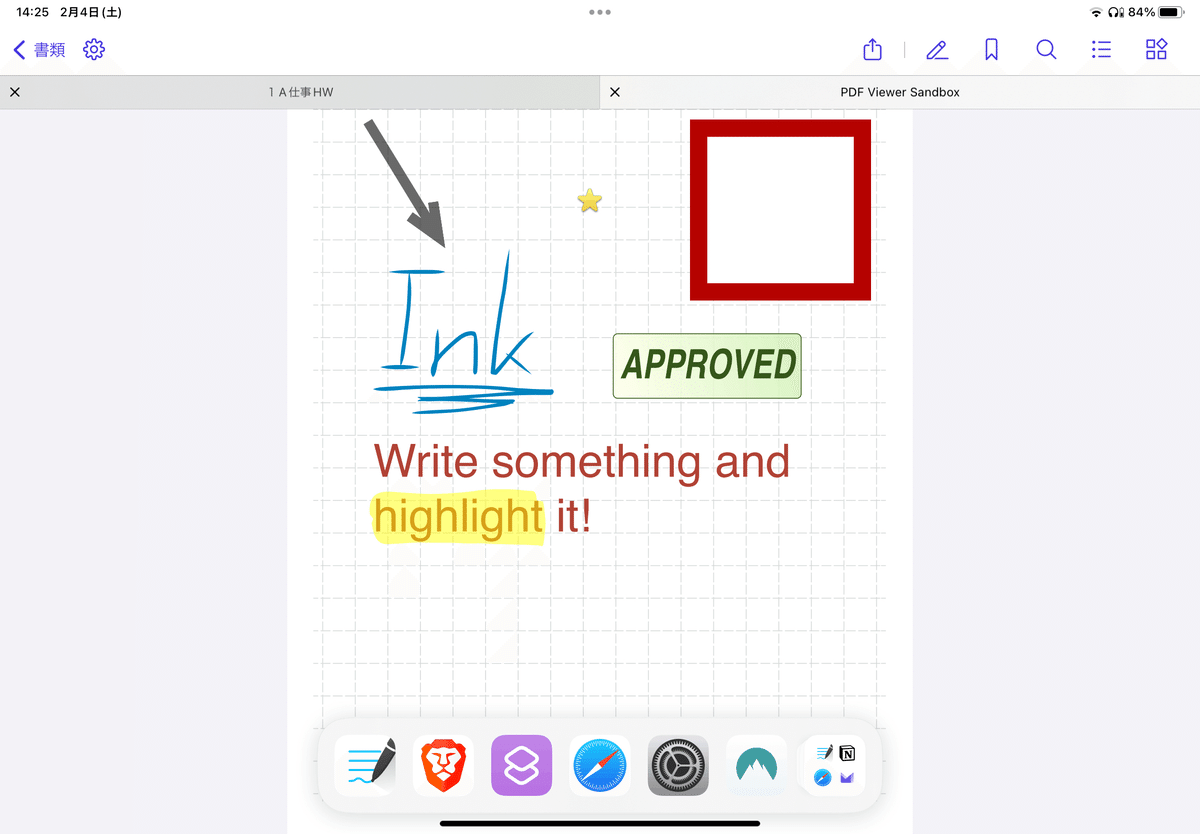Go back to 書類 documents list
Screen dimensions: 1200x834
pyautogui.click(x=37, y=49)
